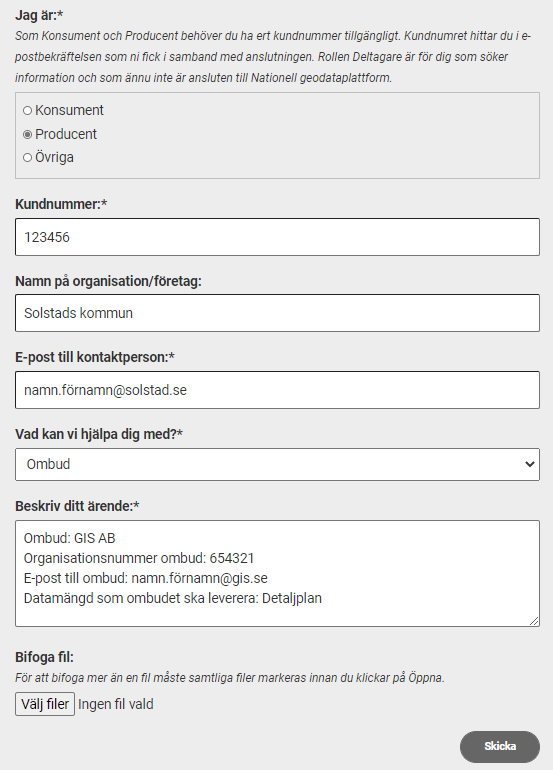Viewport: 553px width, 770px height.
Task: Click the dropdown chevron arrow beside Ombud
Action: [529, 464]
